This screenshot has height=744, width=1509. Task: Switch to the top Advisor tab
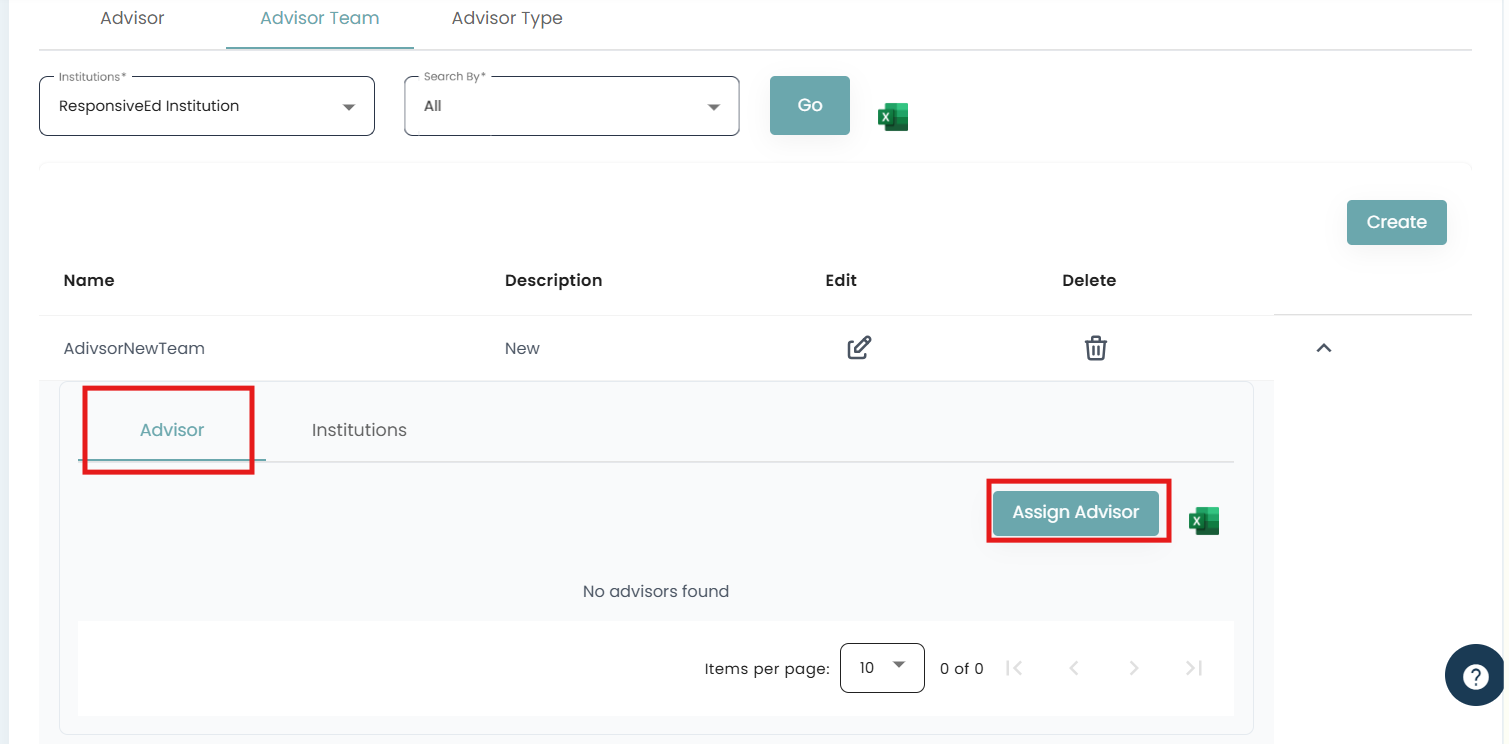(x=132, y=18)
